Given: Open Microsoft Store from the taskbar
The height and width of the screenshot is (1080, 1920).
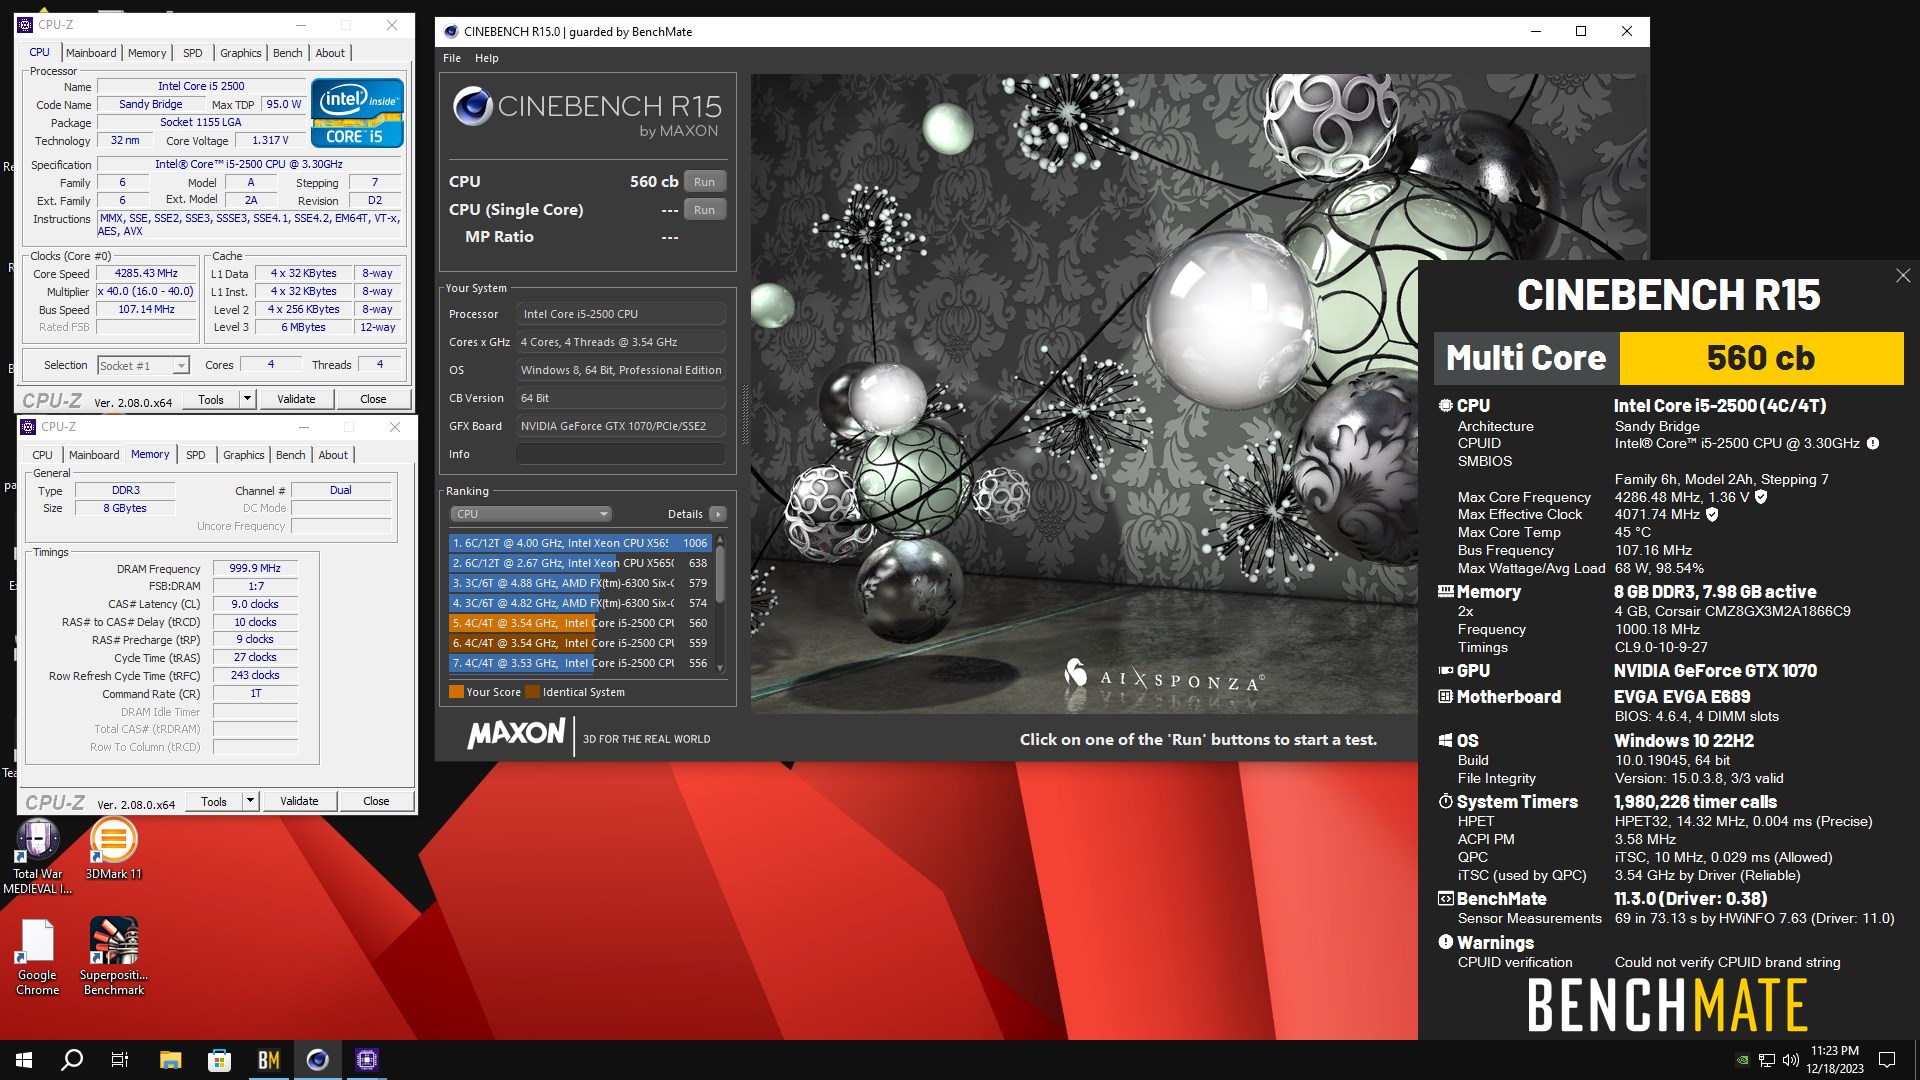Looking at the screenshot, I should (x=219, y=1060).
